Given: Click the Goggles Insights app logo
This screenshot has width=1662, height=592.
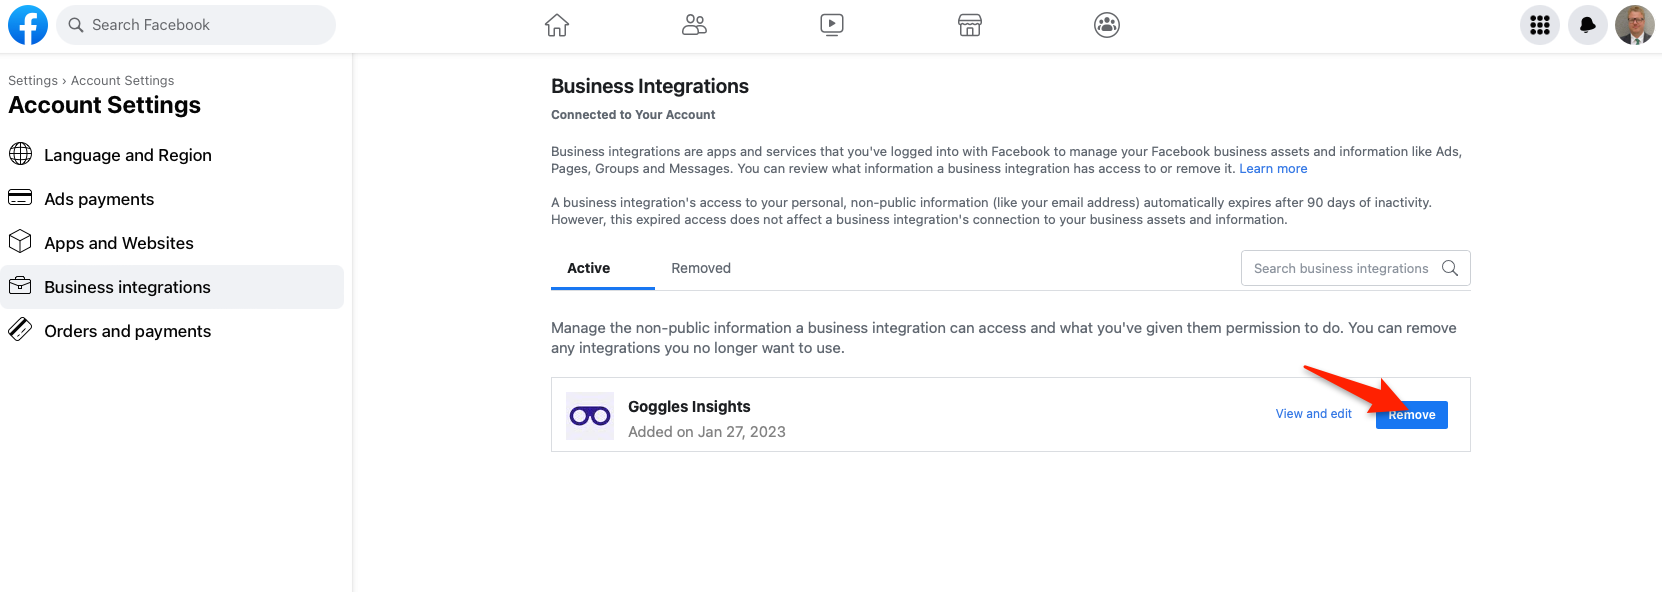Looking at the screenshot, I should (590, 416).
